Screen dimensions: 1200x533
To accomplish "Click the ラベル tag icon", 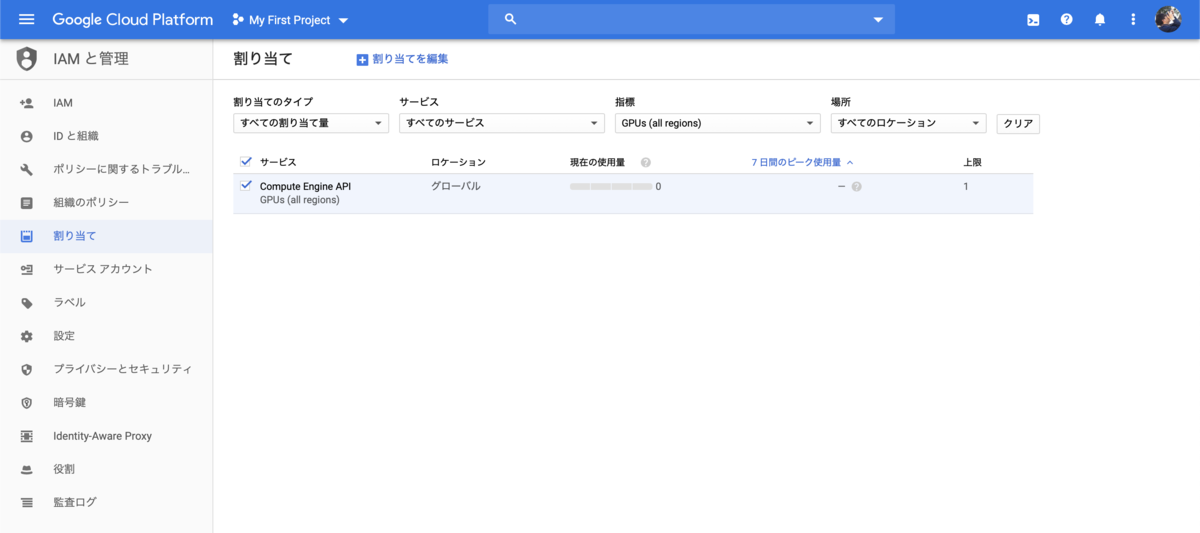I will [x=27, y=303].
